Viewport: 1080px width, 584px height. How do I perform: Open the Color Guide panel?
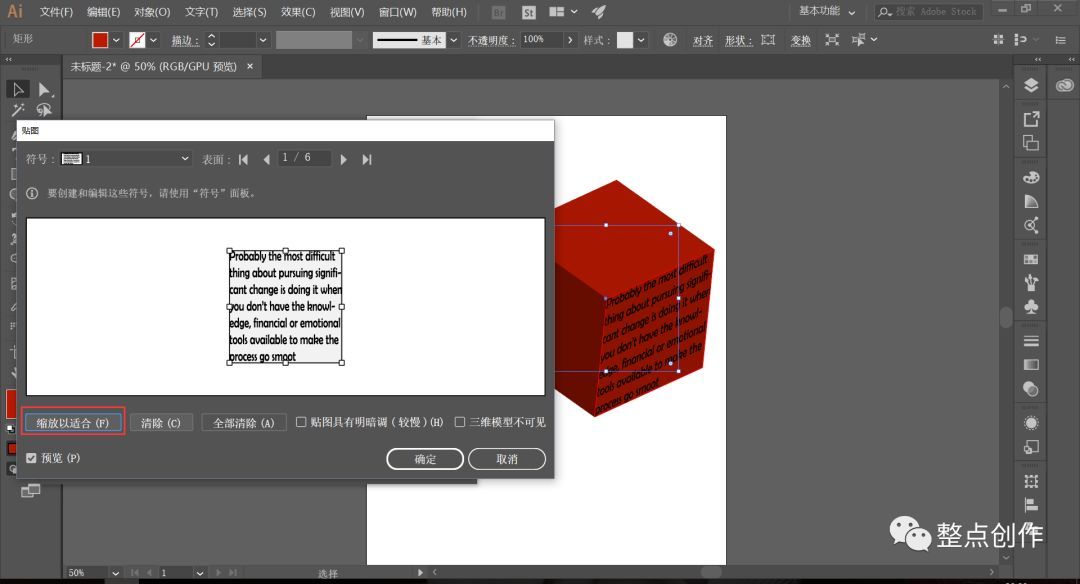pyautogui.click(x=1030, y=201)
